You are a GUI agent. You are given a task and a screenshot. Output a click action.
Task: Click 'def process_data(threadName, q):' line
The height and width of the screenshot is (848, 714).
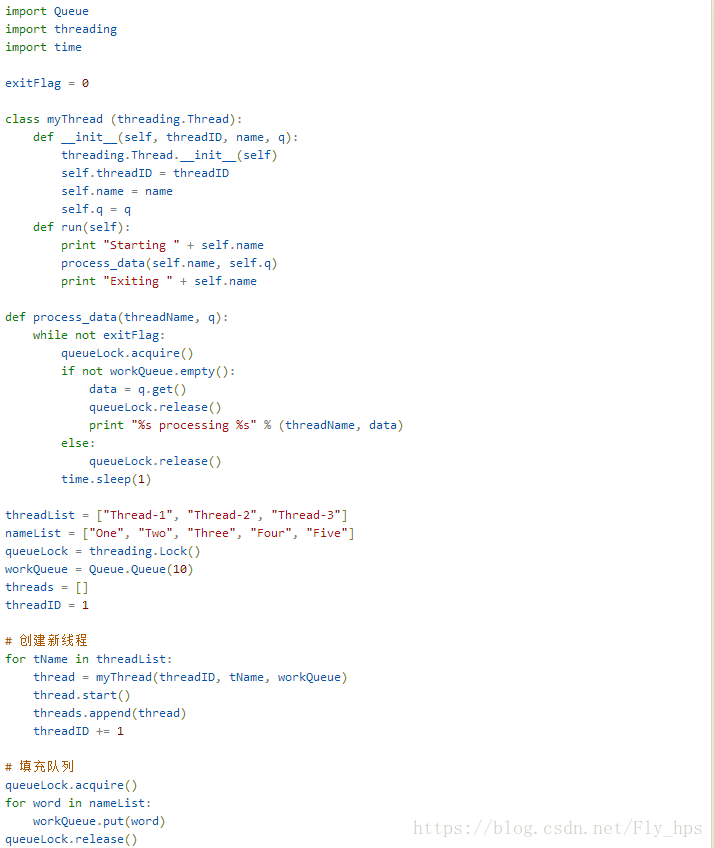[x=117, y=317]
